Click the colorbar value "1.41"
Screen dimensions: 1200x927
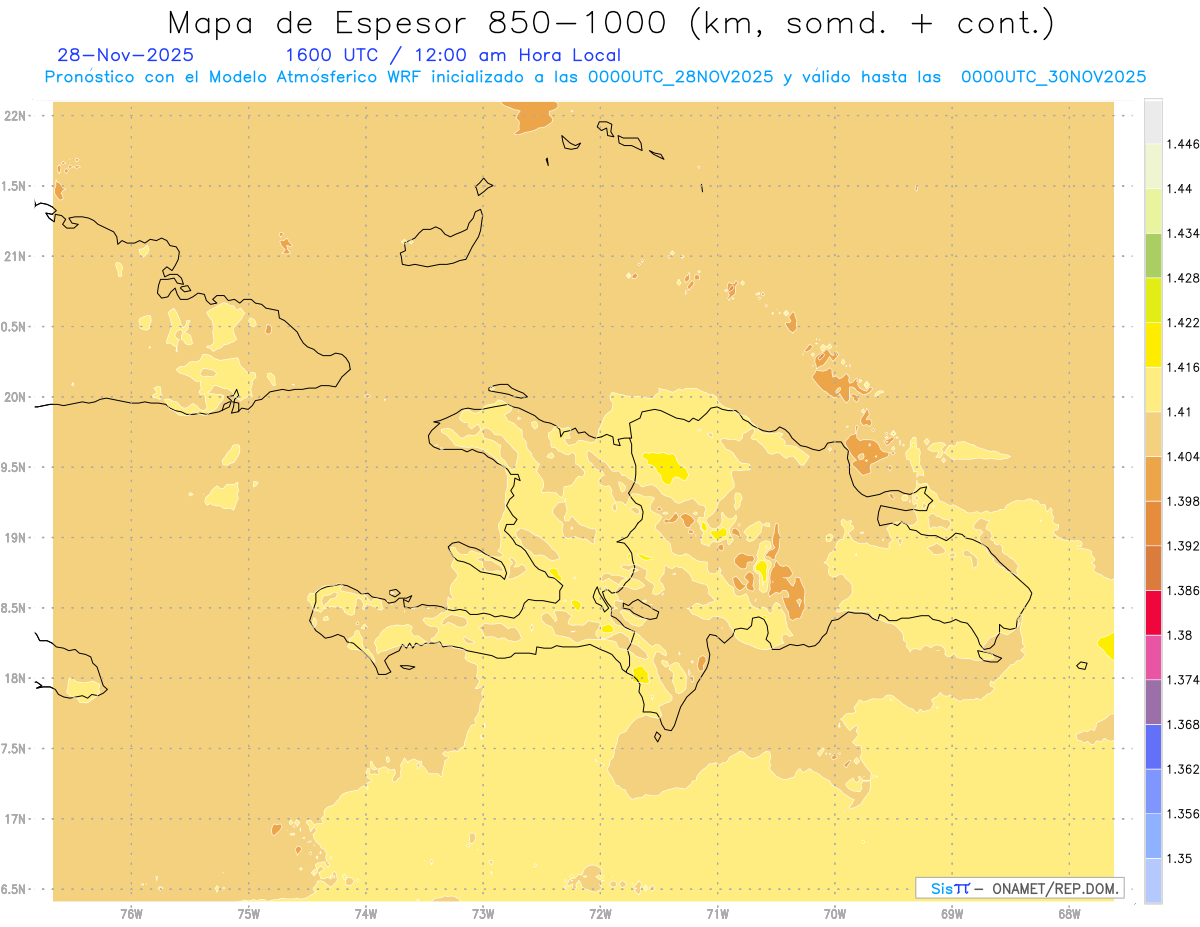(1180, 412)
